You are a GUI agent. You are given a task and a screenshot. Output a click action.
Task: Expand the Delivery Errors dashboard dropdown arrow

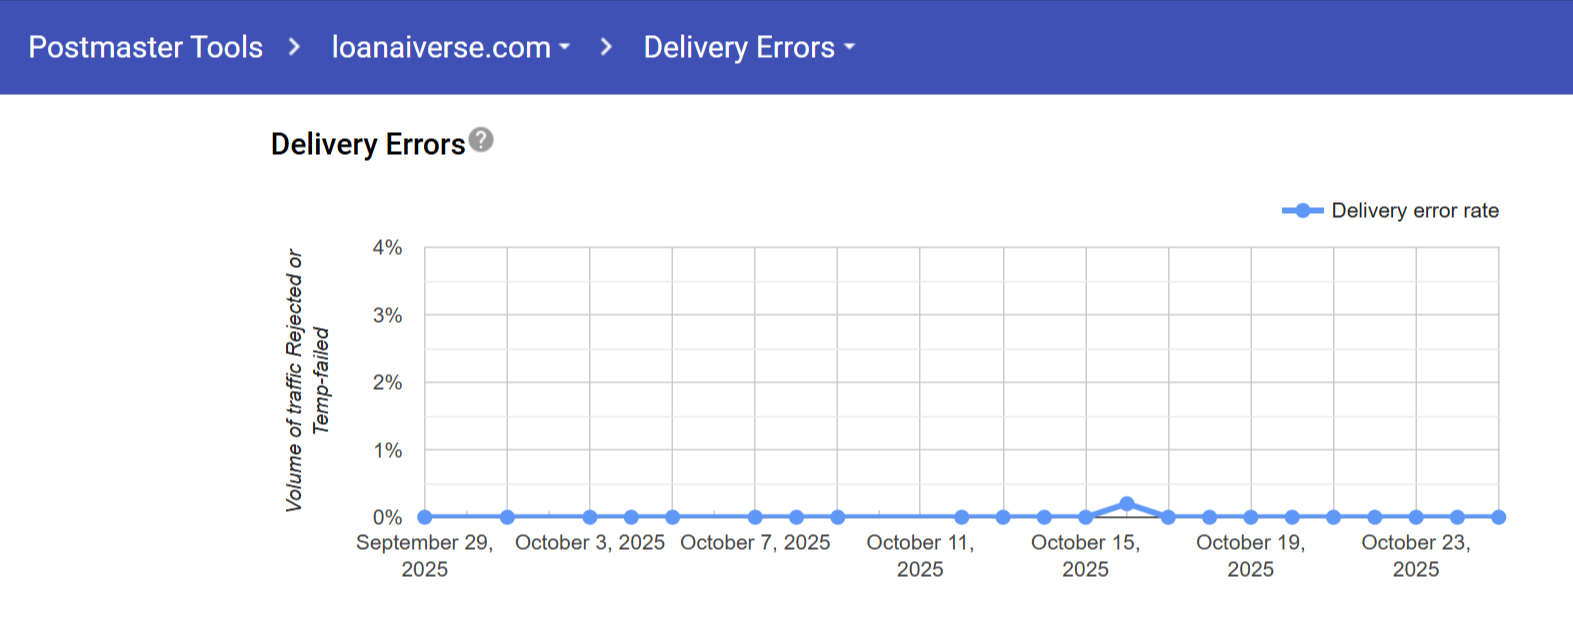tap(850, 47)
